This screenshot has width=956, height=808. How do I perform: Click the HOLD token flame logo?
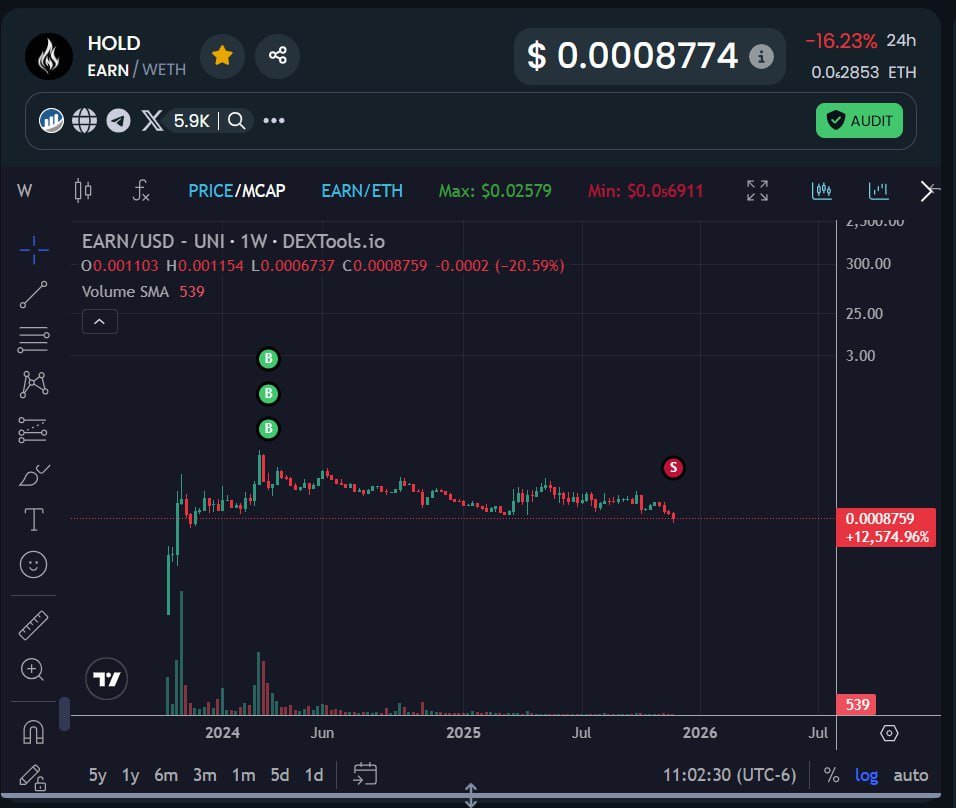pyautogui.click(x=49, y=56)
